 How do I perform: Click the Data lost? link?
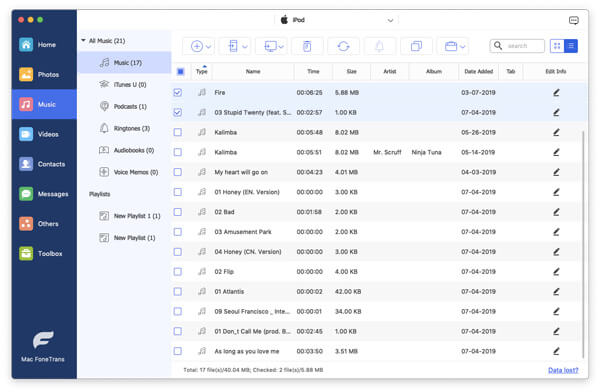pyautogui.click(x=563, y=370)
